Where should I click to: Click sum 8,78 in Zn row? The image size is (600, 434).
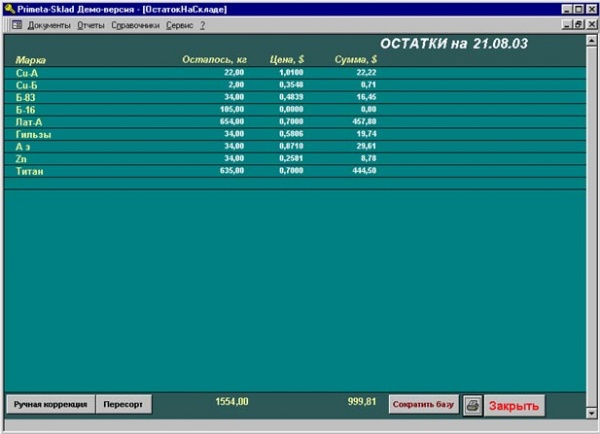368,158
